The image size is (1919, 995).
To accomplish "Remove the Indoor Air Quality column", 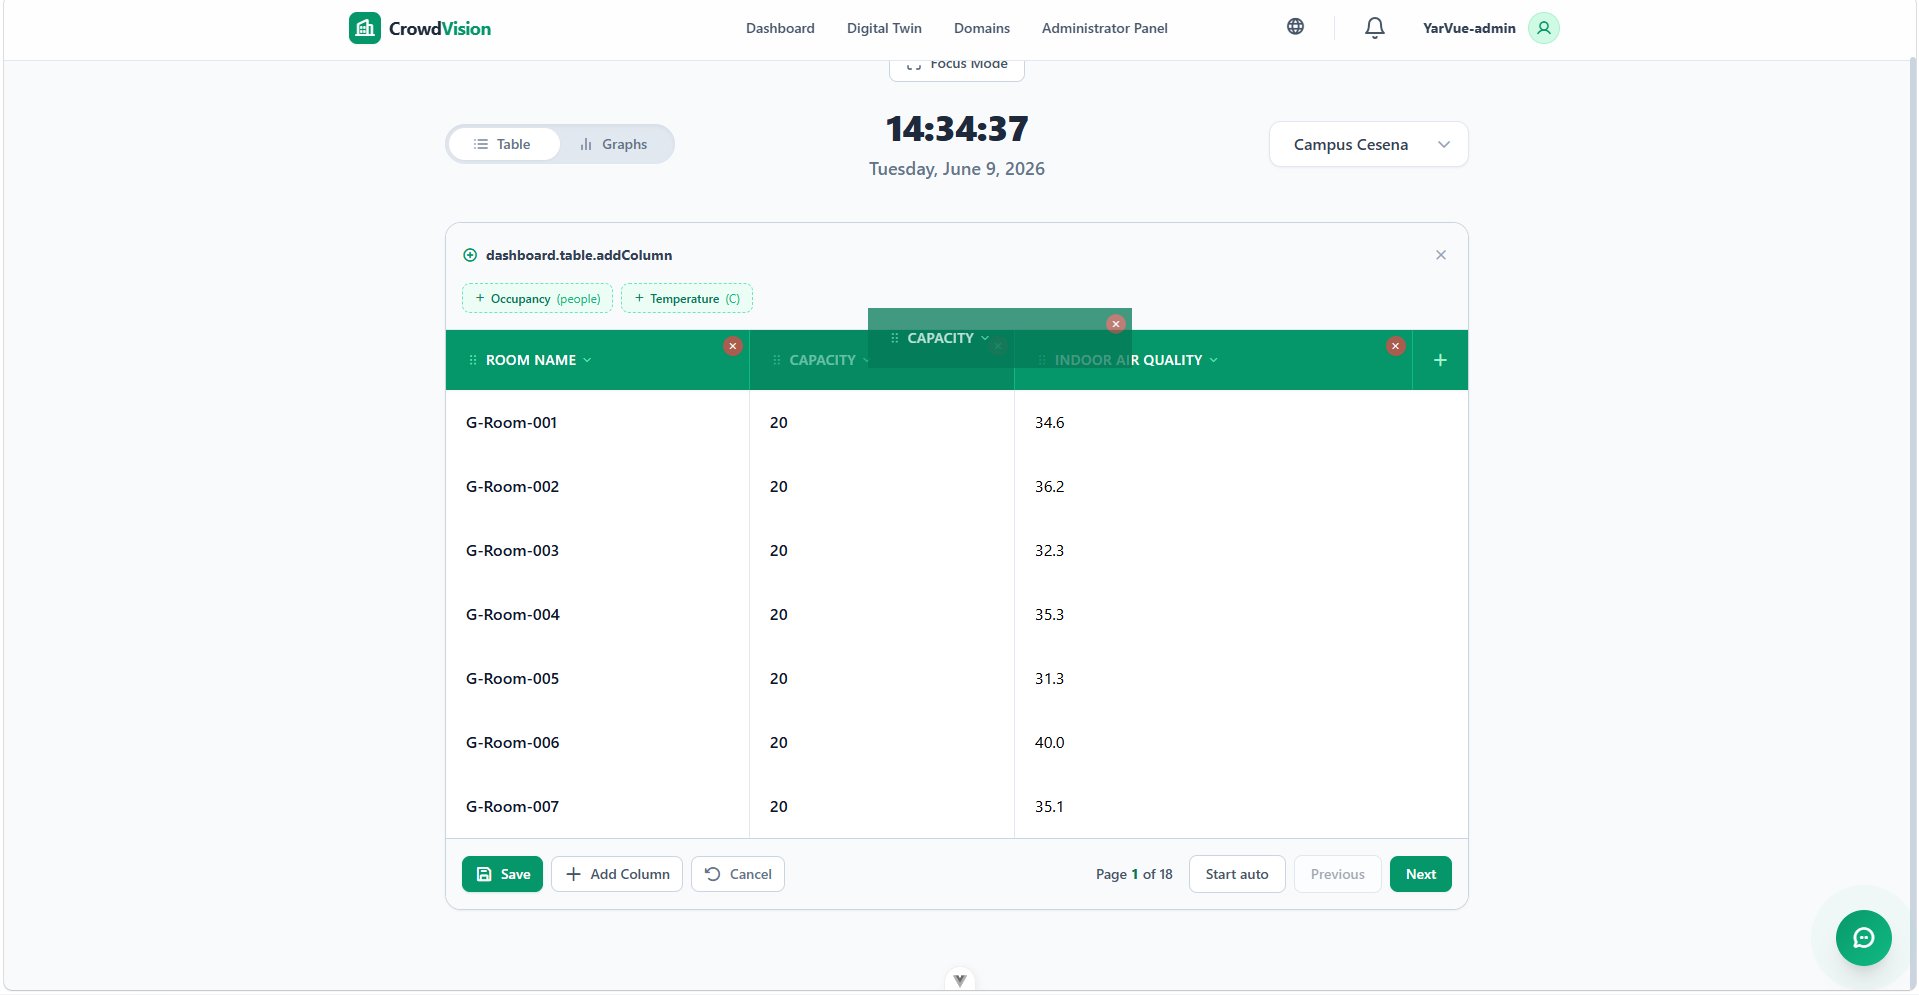I will pyautogui.click(x=1395, y=346).
